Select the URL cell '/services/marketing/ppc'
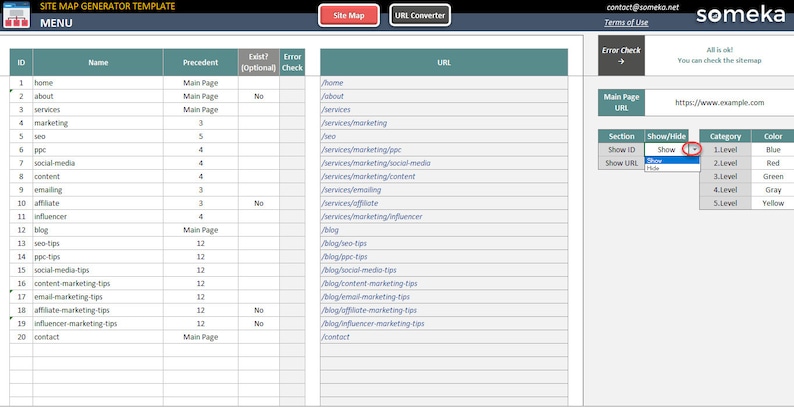The image size is (794, 407). (x=444, y=149)
